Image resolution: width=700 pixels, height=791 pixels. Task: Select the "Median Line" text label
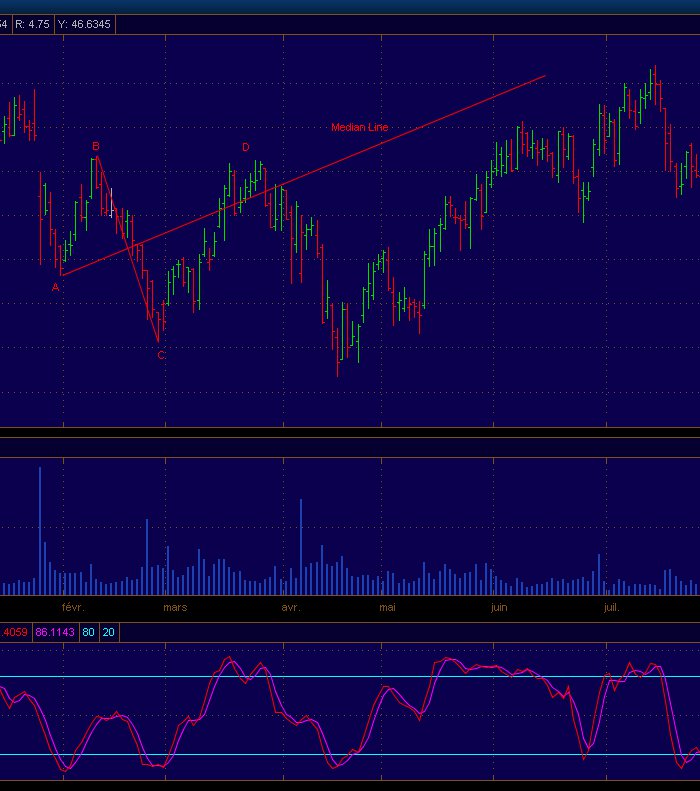tap(360, 128)
